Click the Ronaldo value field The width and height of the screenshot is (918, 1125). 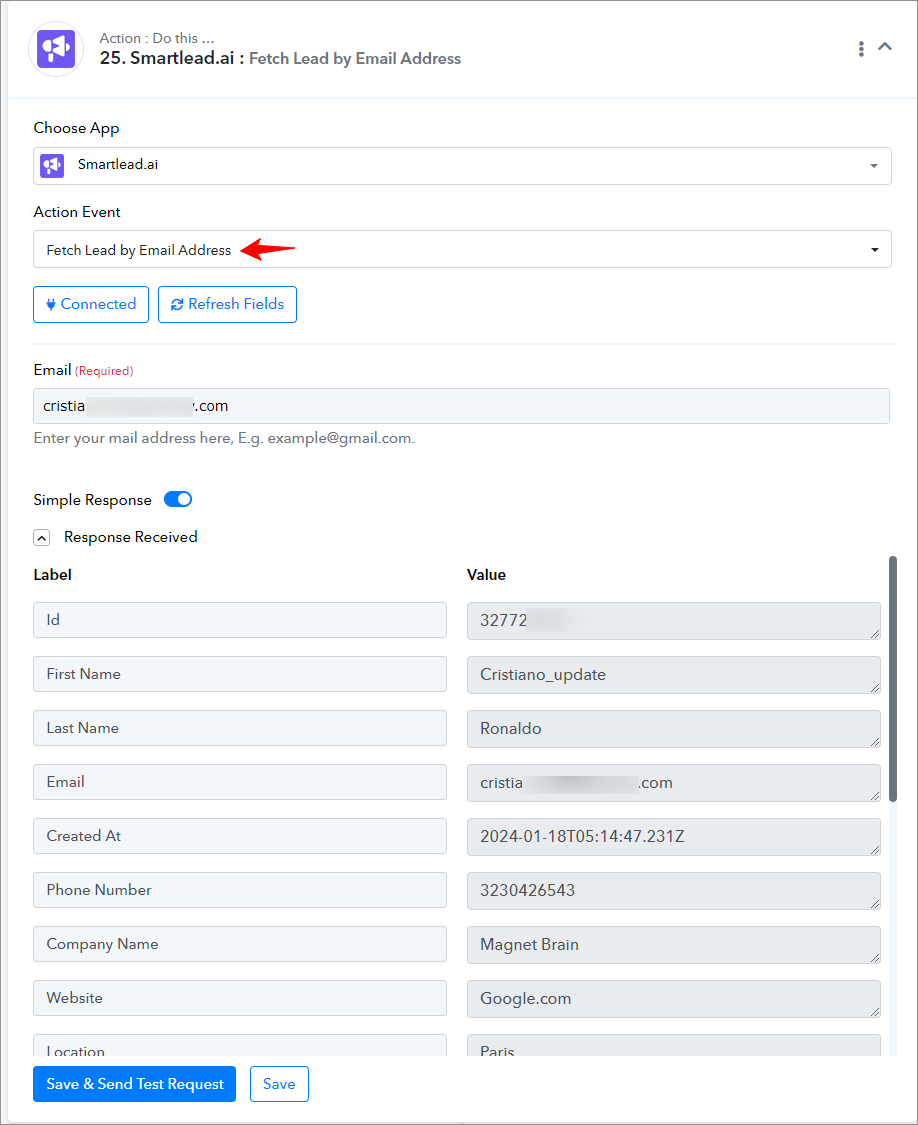click(673, 729)
